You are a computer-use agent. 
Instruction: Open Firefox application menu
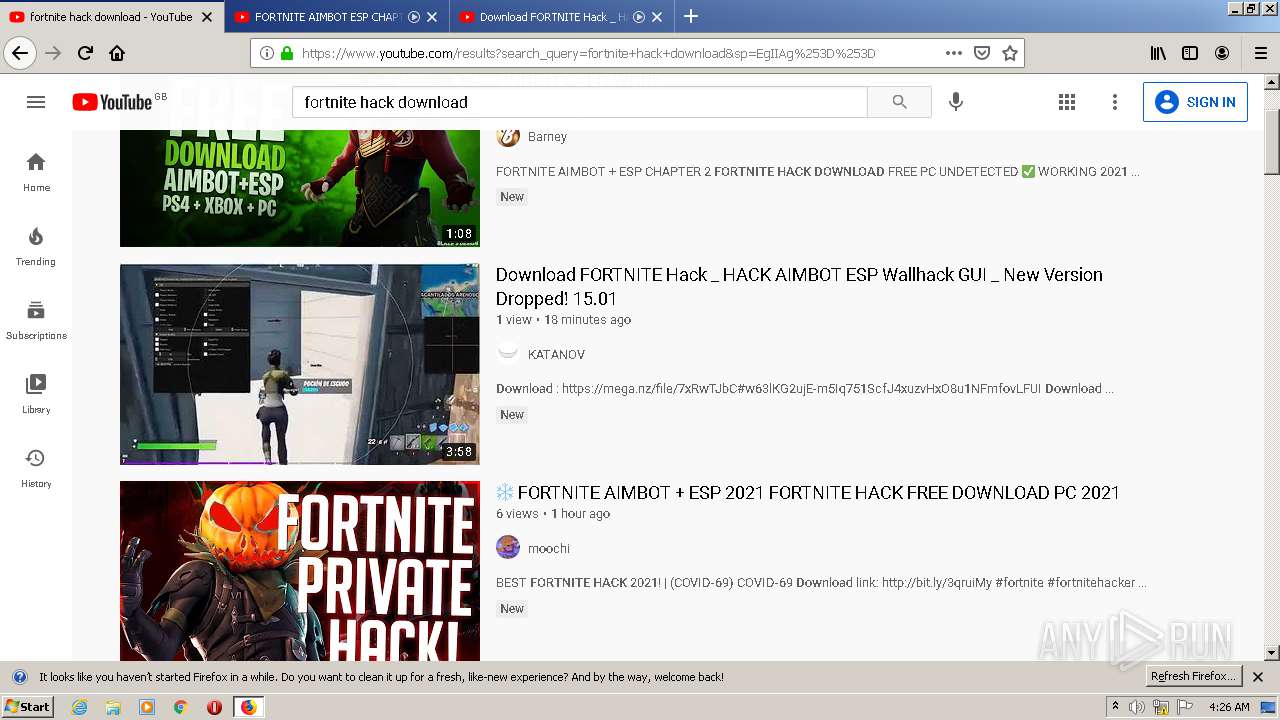[x=1261, y=53]
